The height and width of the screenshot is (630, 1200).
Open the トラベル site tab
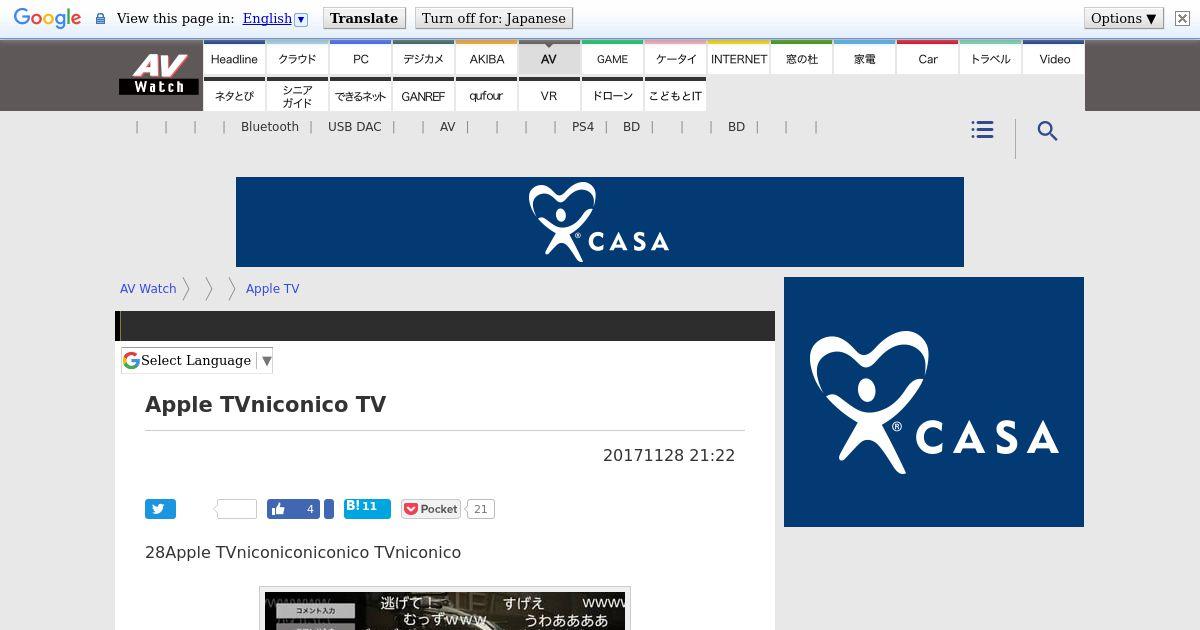tap(991, 58)
